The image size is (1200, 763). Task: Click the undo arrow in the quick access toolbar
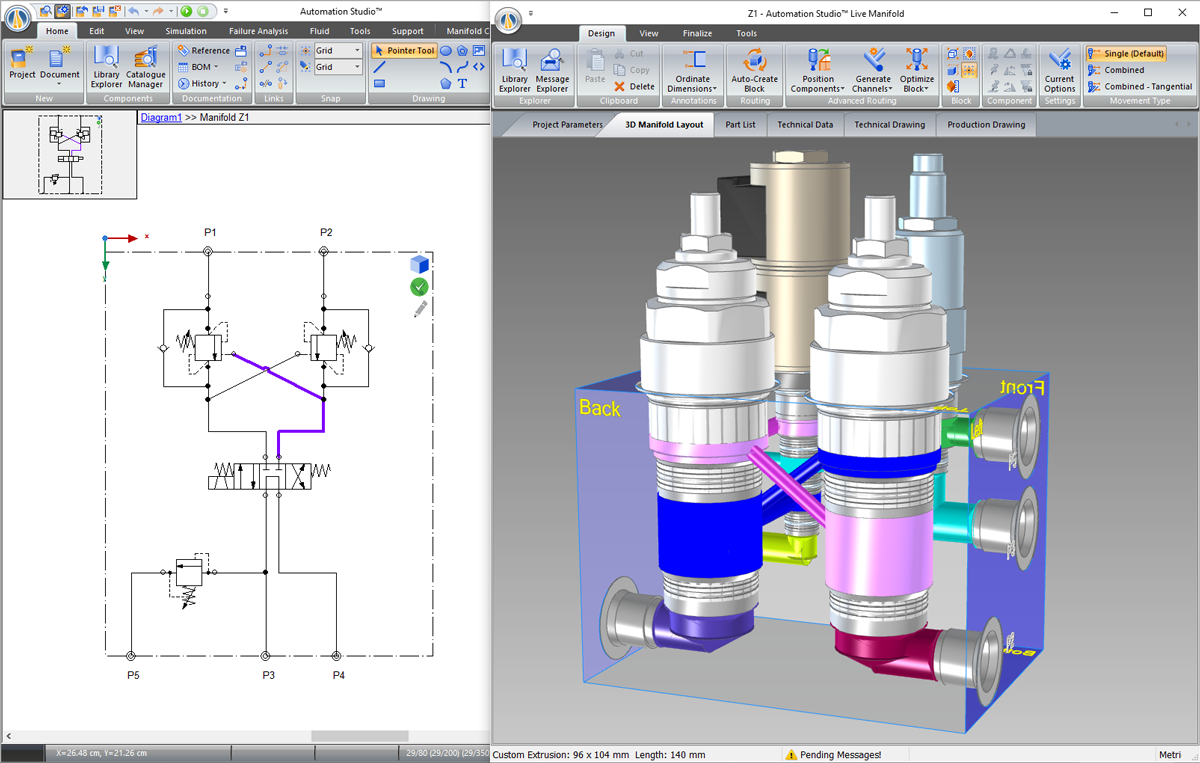coord(133,11)
